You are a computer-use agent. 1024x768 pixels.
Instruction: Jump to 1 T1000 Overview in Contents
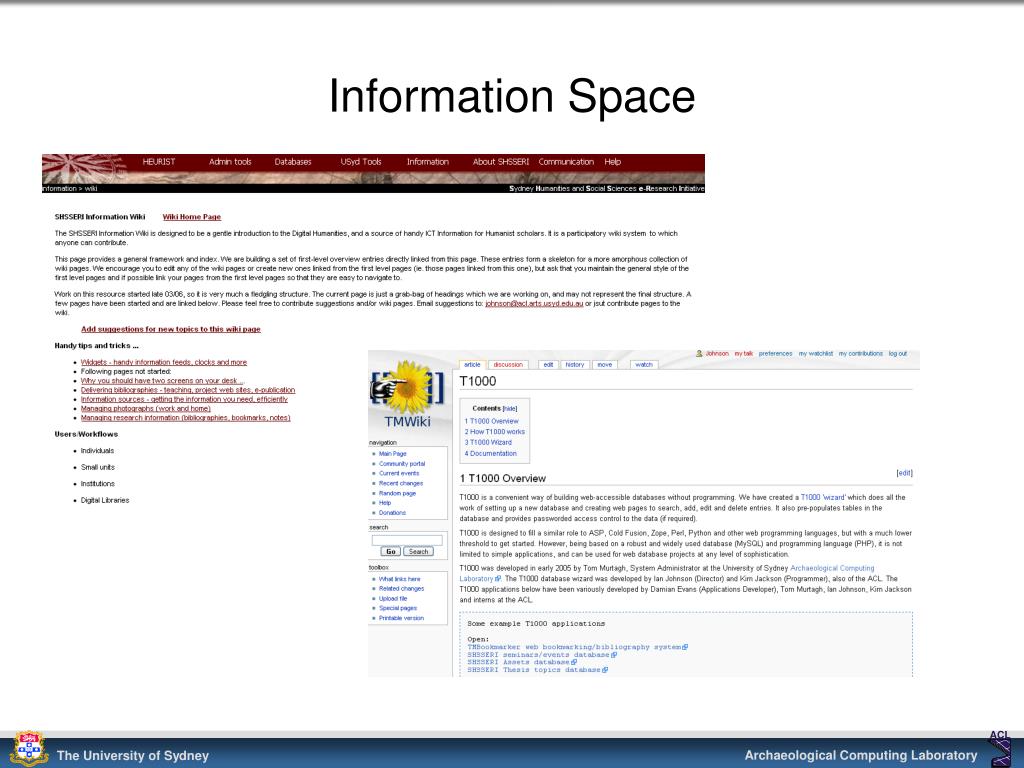(x=492, y=421)
